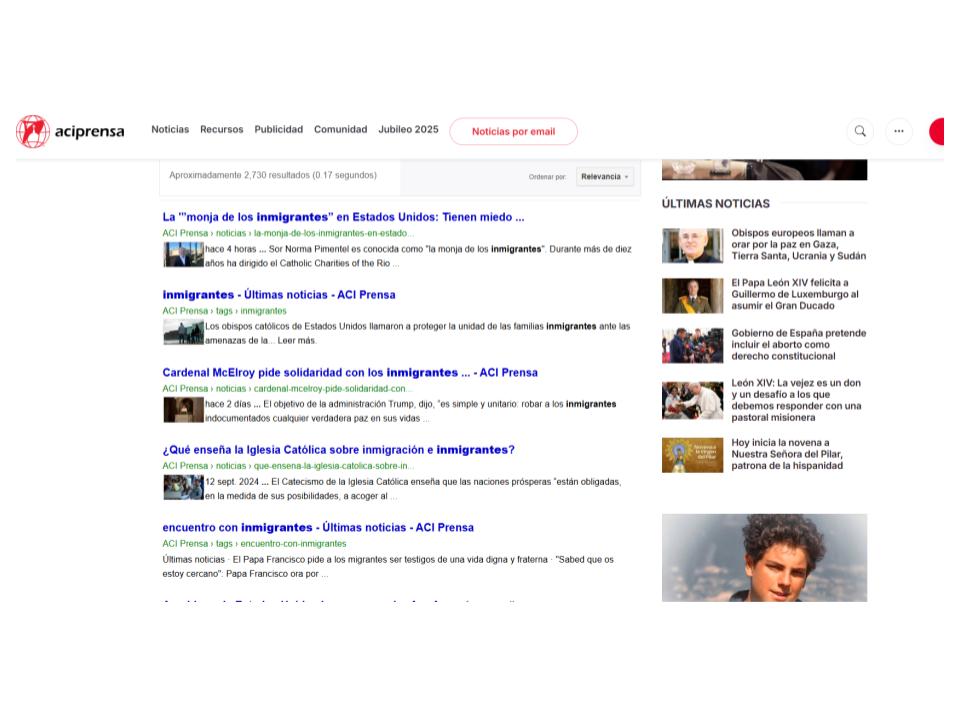Image resolution: width=960 pixels, height=720 pixels.
Task: Click thumbnail for Papa León XIV felicita story
Action: [x=692, y=295]
